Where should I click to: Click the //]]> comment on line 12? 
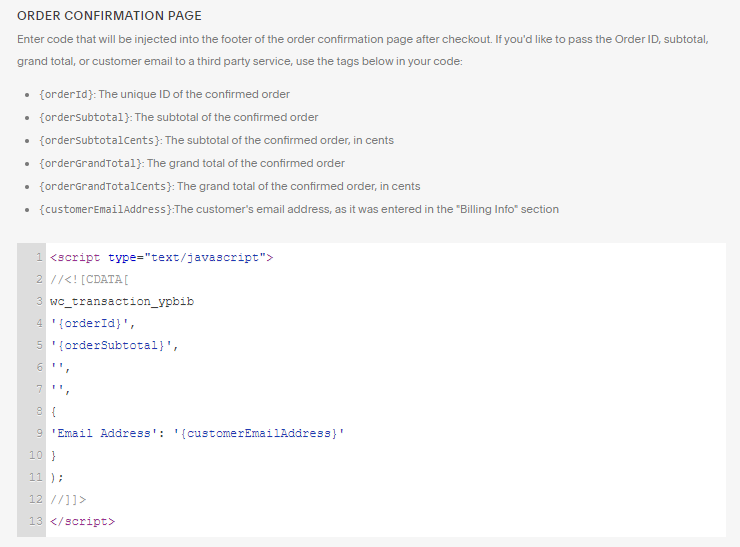pyautogui.click(x=68, y=499)
